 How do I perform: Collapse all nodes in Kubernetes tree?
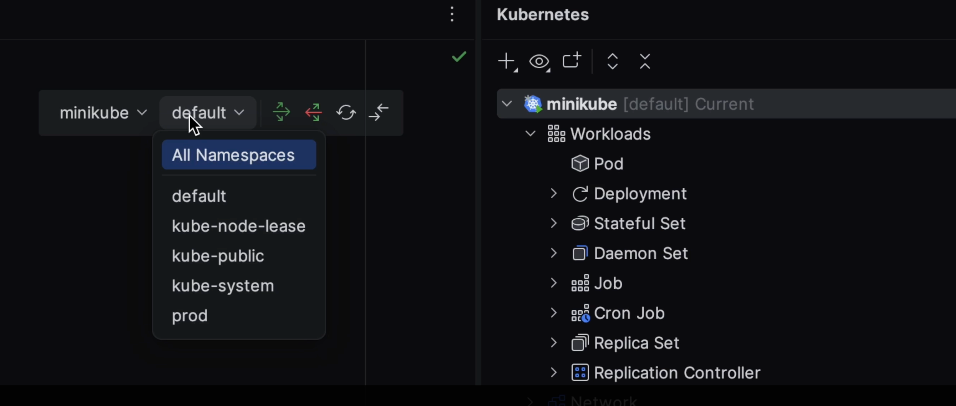click(x=645, y=62)
